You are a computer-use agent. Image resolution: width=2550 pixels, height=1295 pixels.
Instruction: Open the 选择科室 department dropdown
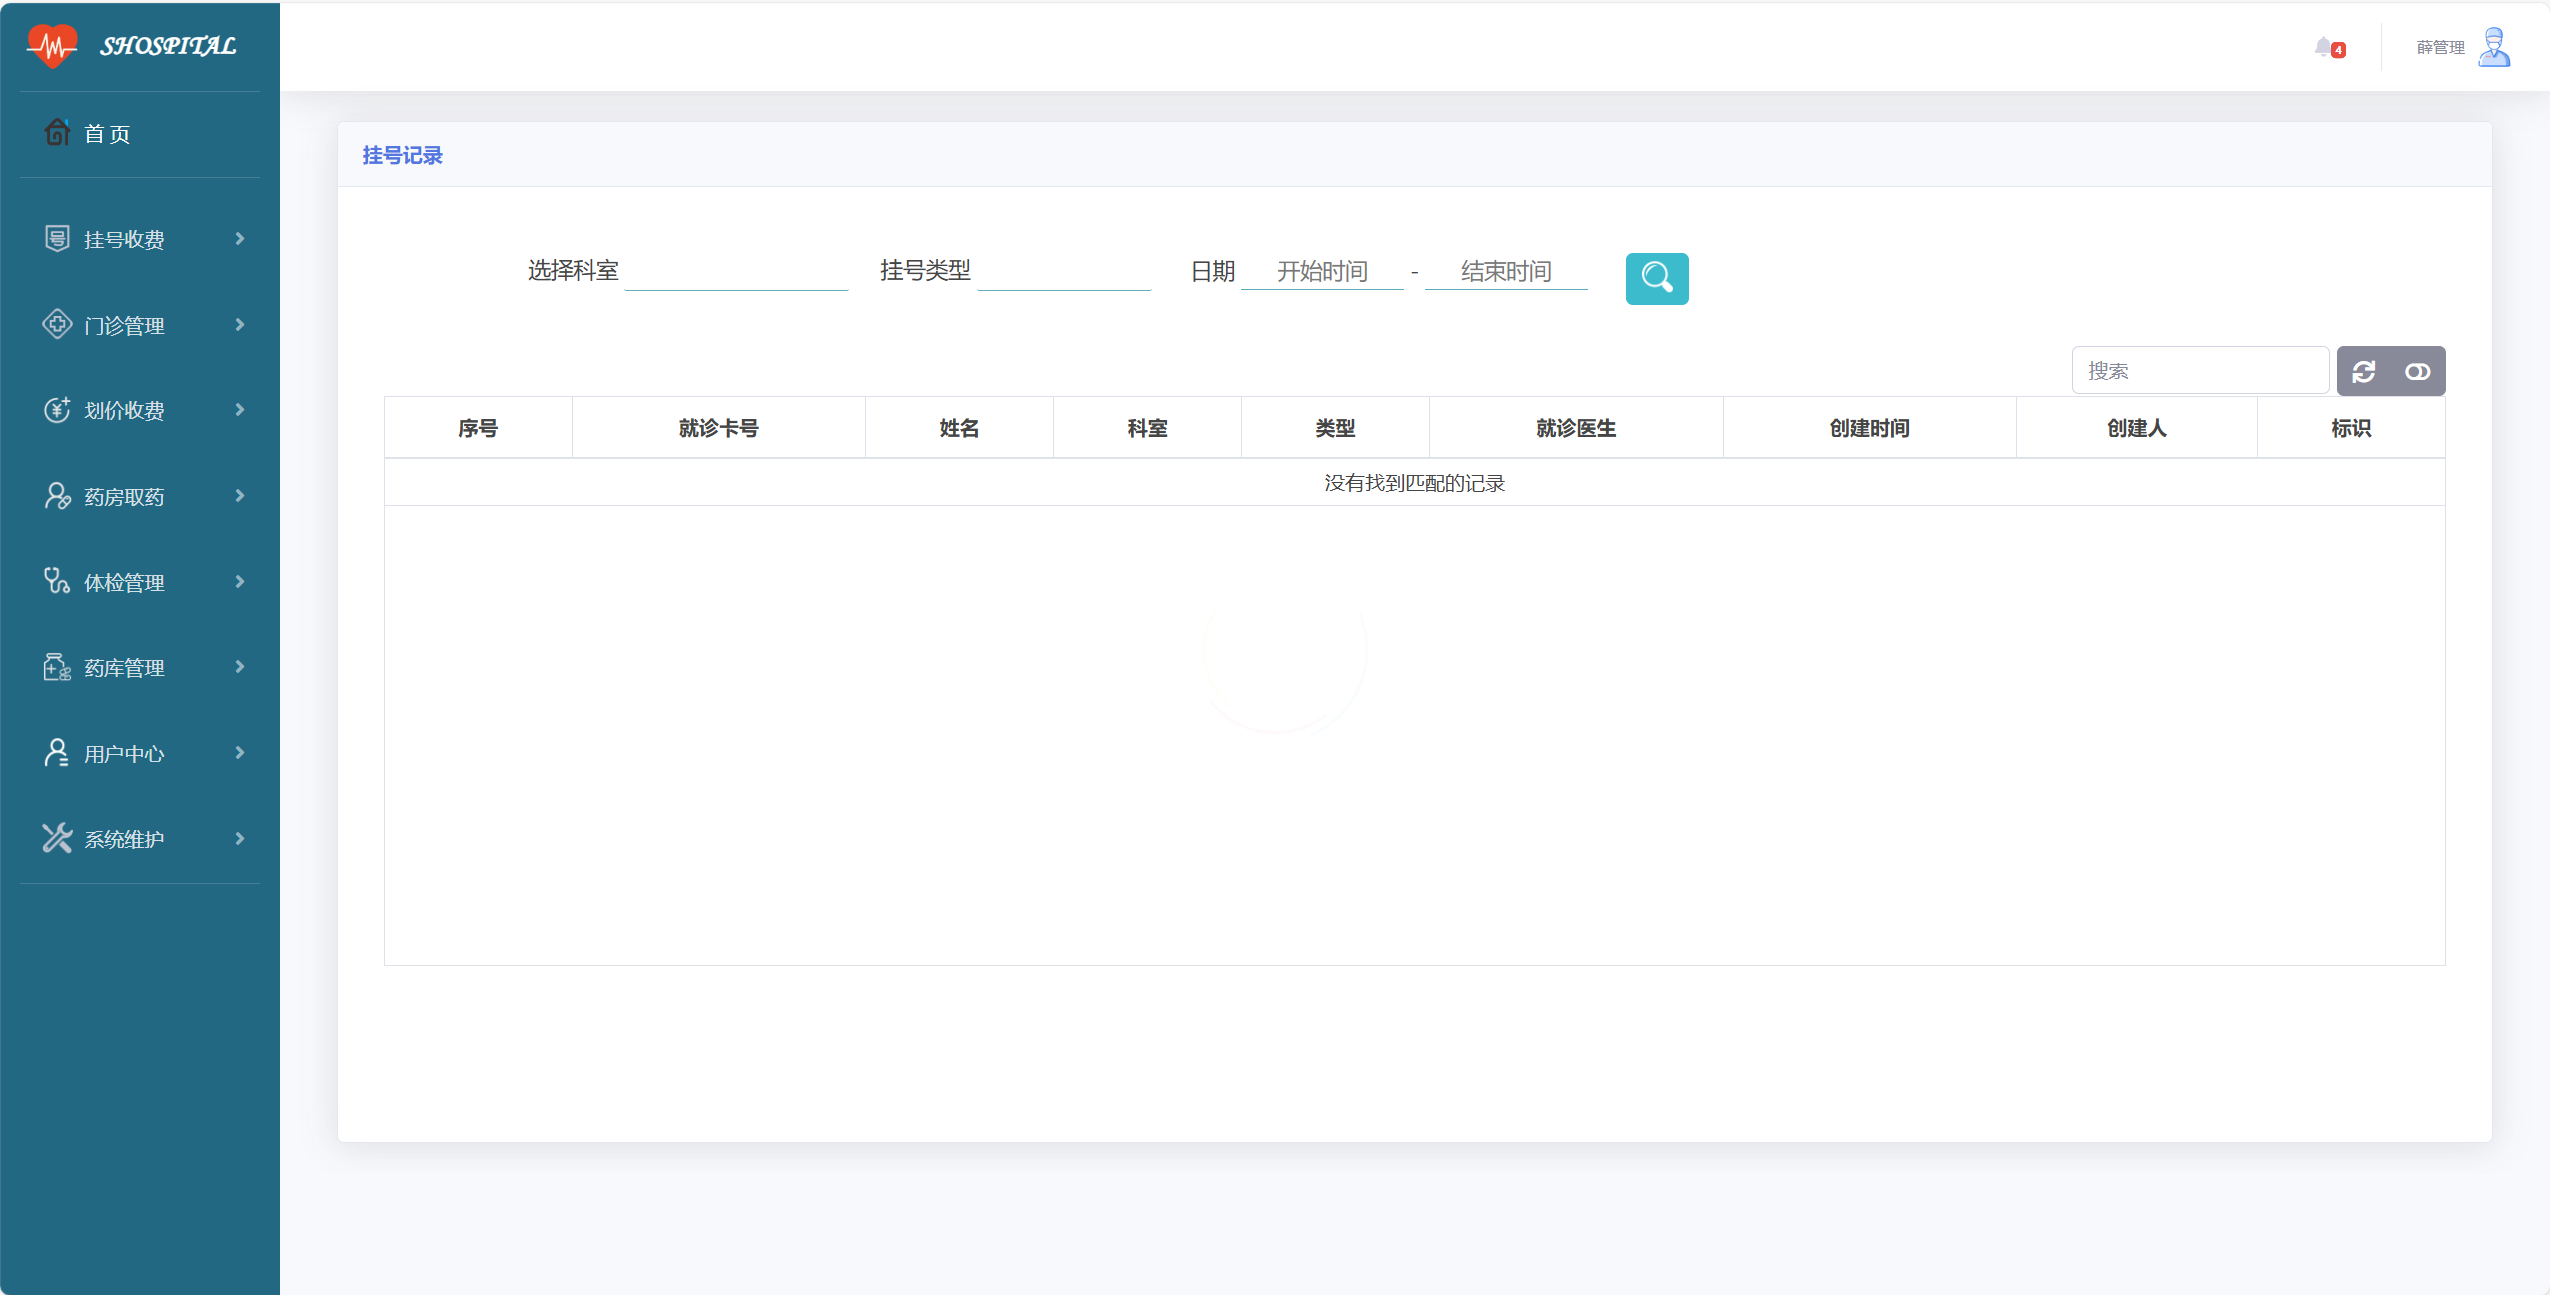(735, 270)
